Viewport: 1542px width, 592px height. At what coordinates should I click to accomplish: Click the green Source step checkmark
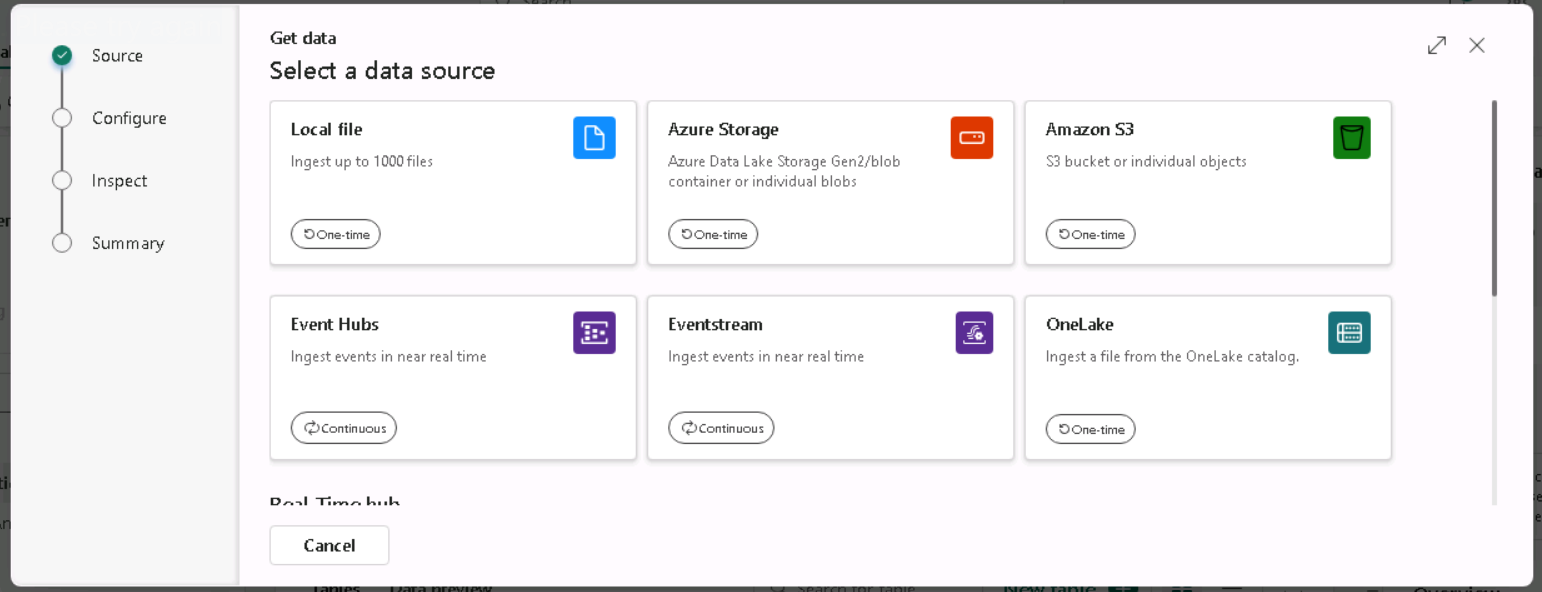tap(62, 56)
